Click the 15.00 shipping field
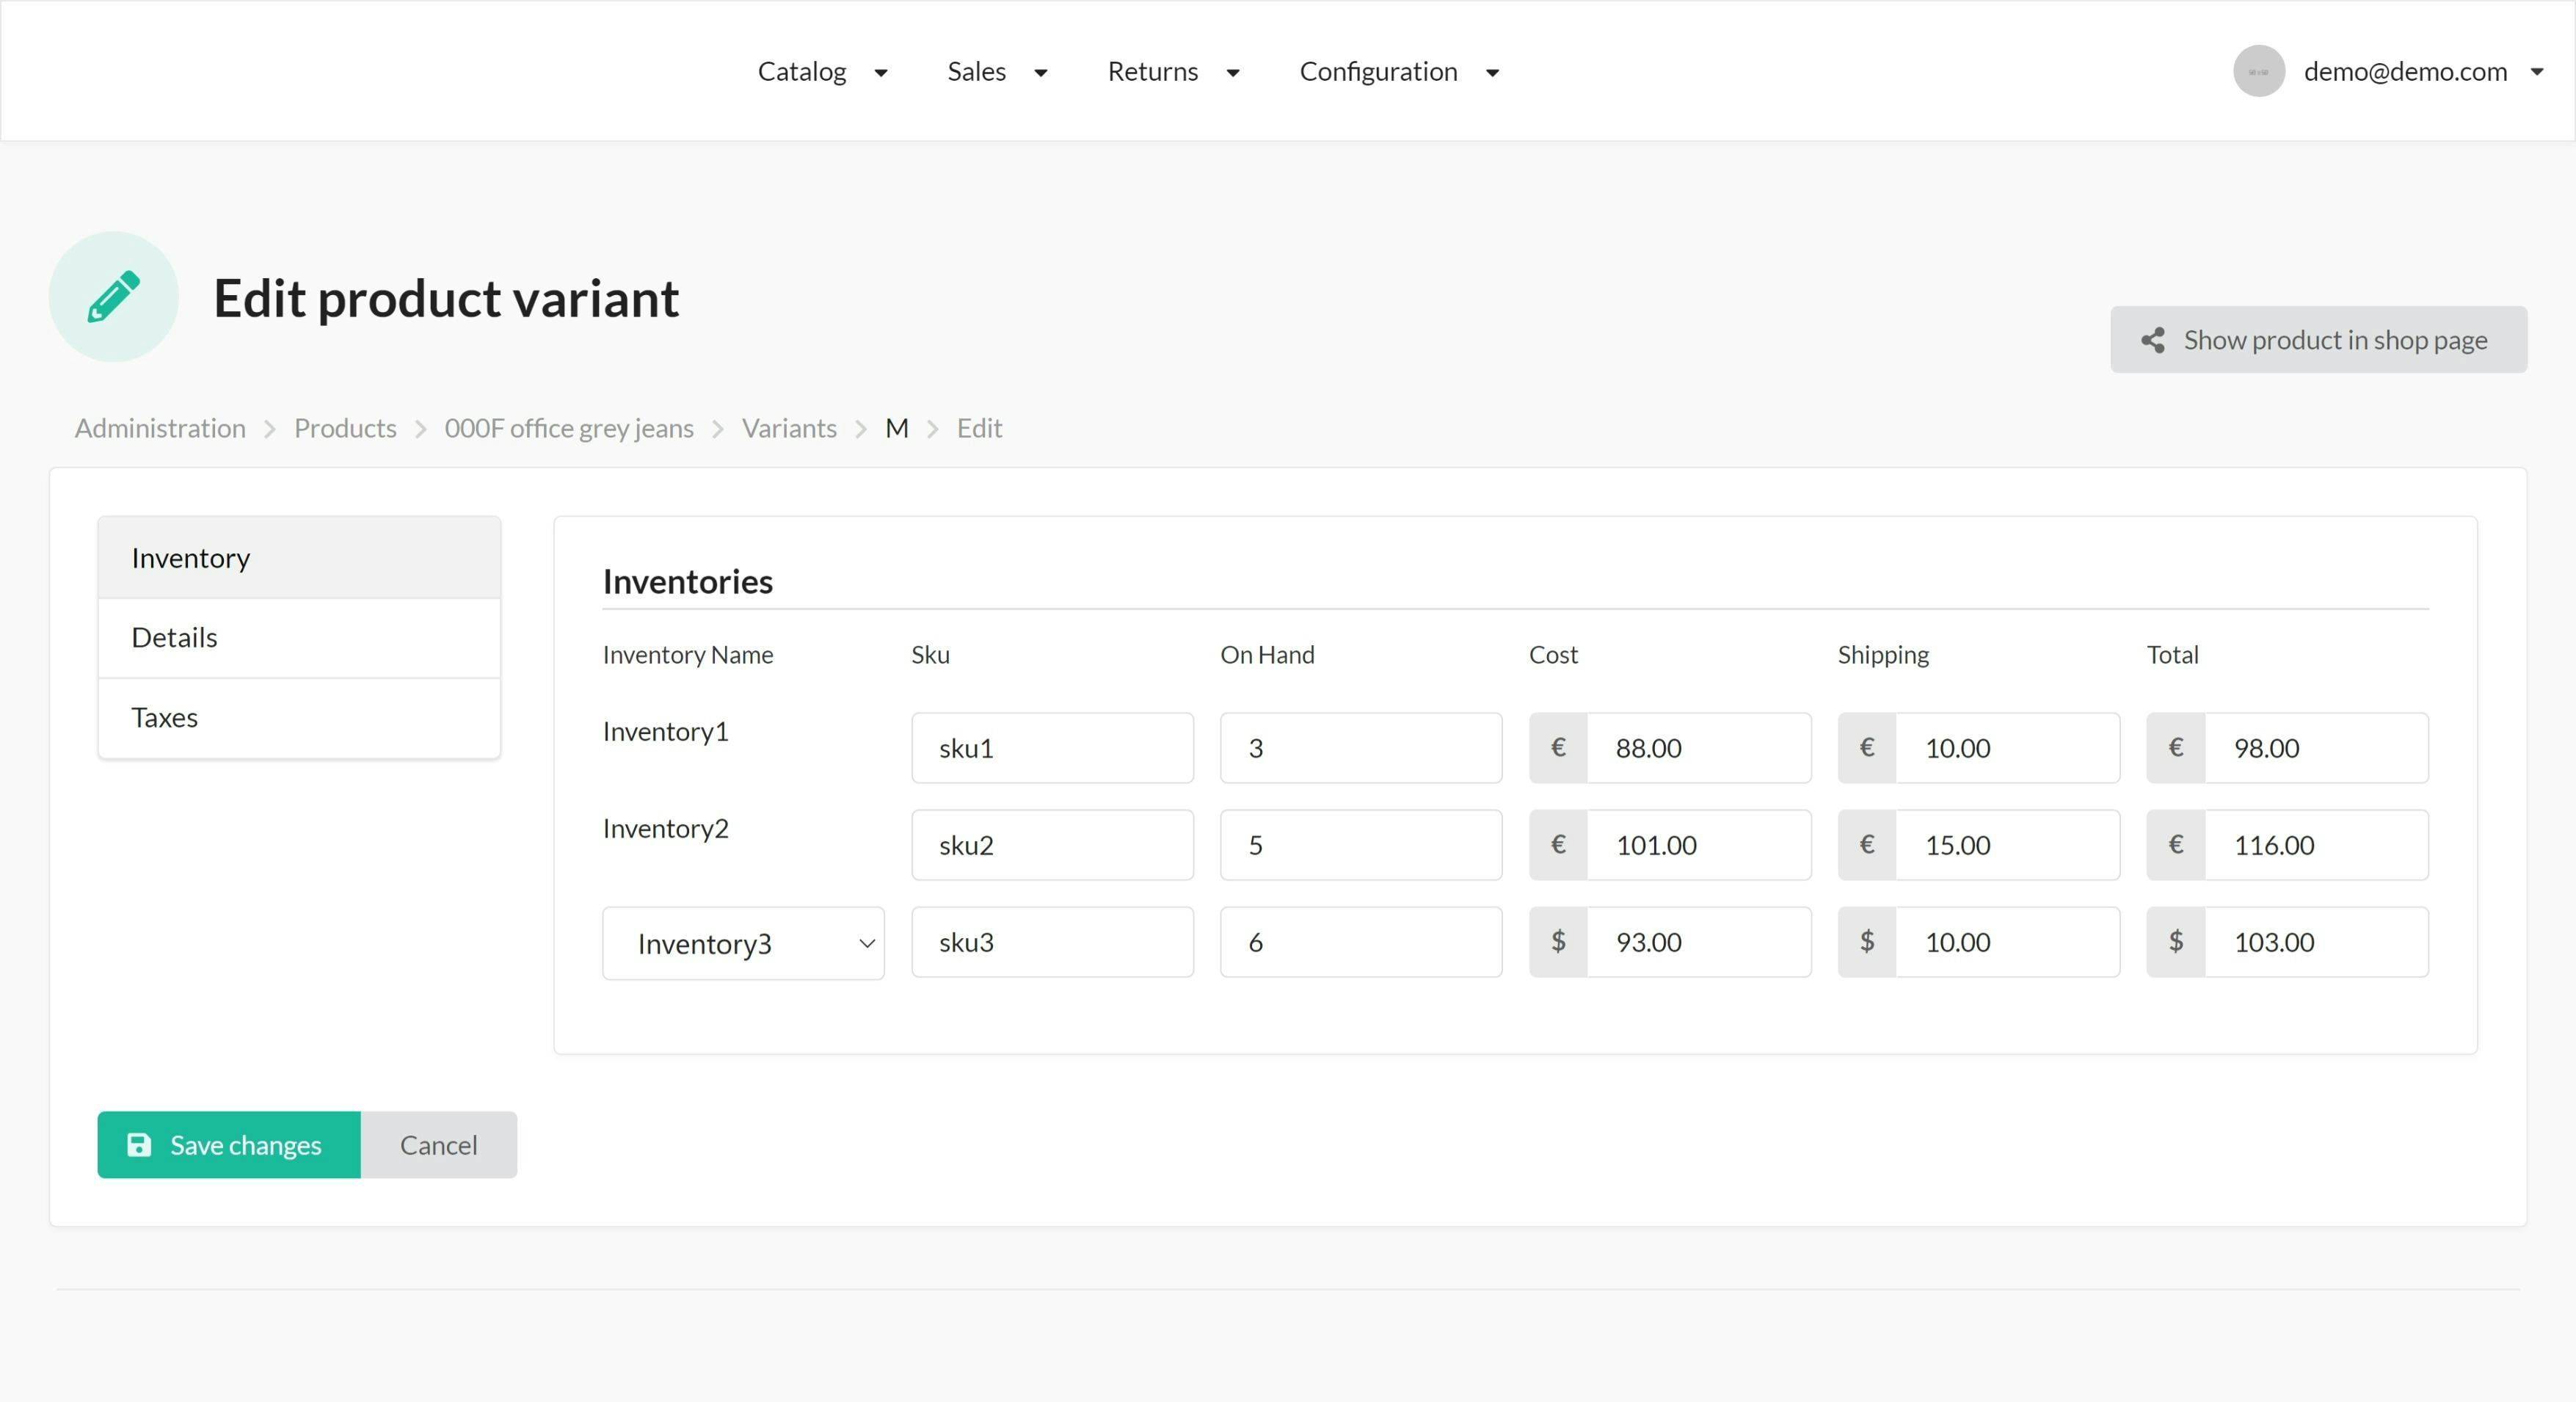Viewport: 2576px width, 1402px height. pos(2008,844)
